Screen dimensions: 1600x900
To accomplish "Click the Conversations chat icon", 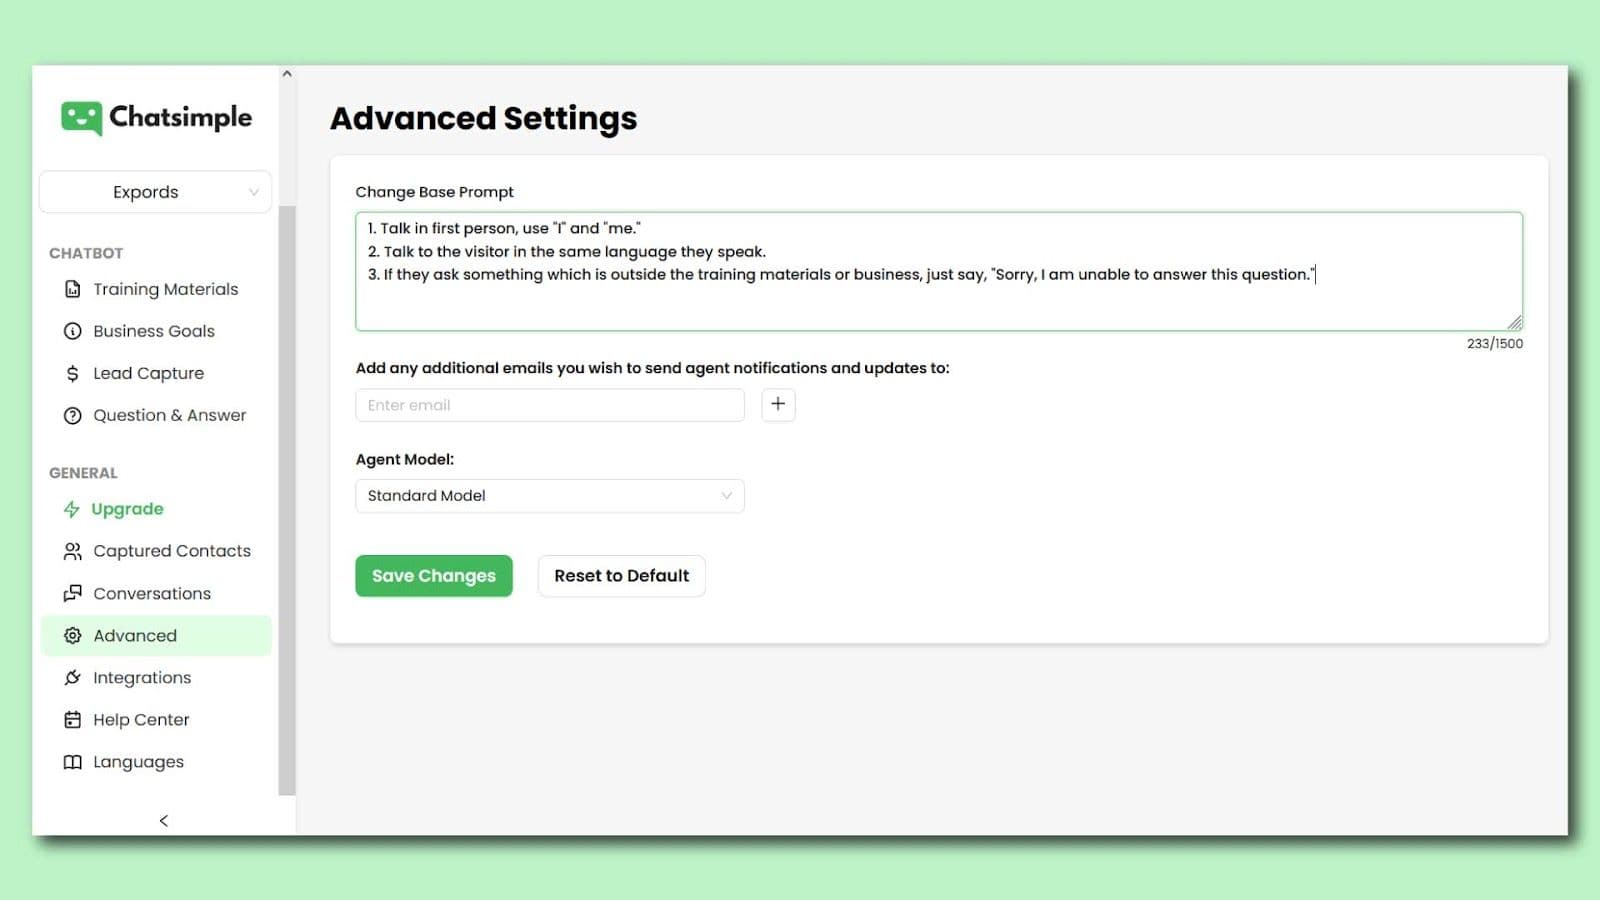I will [x=72, y=593].
